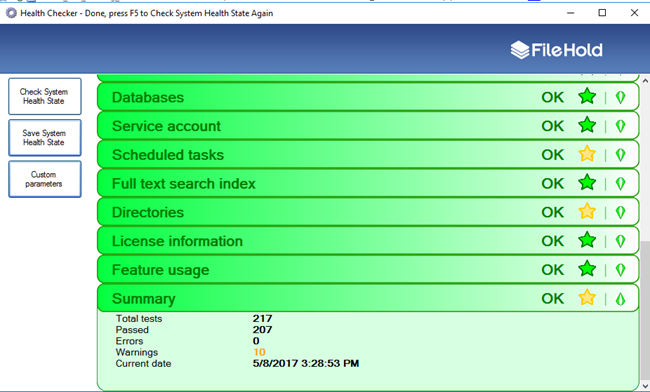Expand the Scheduled tasks section arrow
The height and width of the screenshot is (392, 650).
620,155
